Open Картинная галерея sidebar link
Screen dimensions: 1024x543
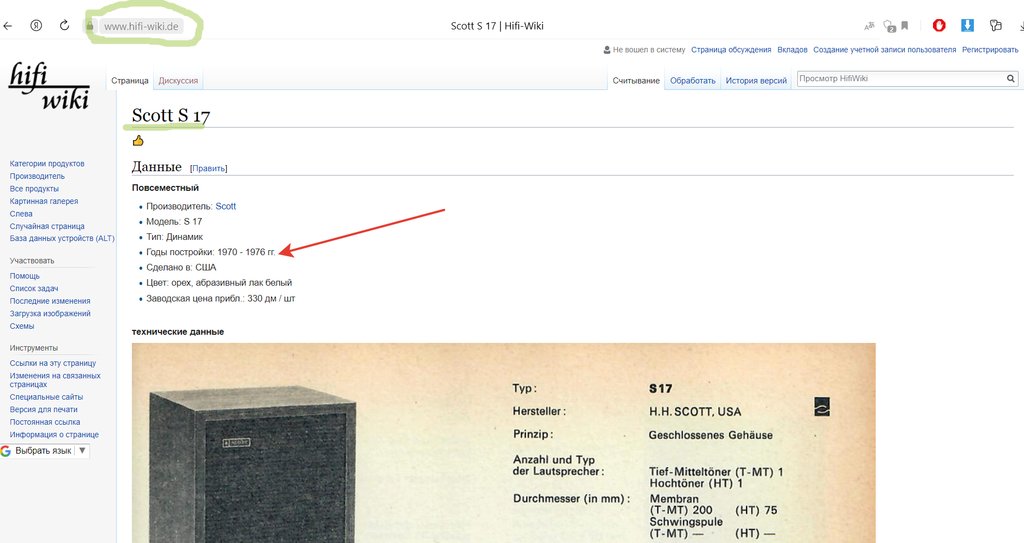click(44, 201)
